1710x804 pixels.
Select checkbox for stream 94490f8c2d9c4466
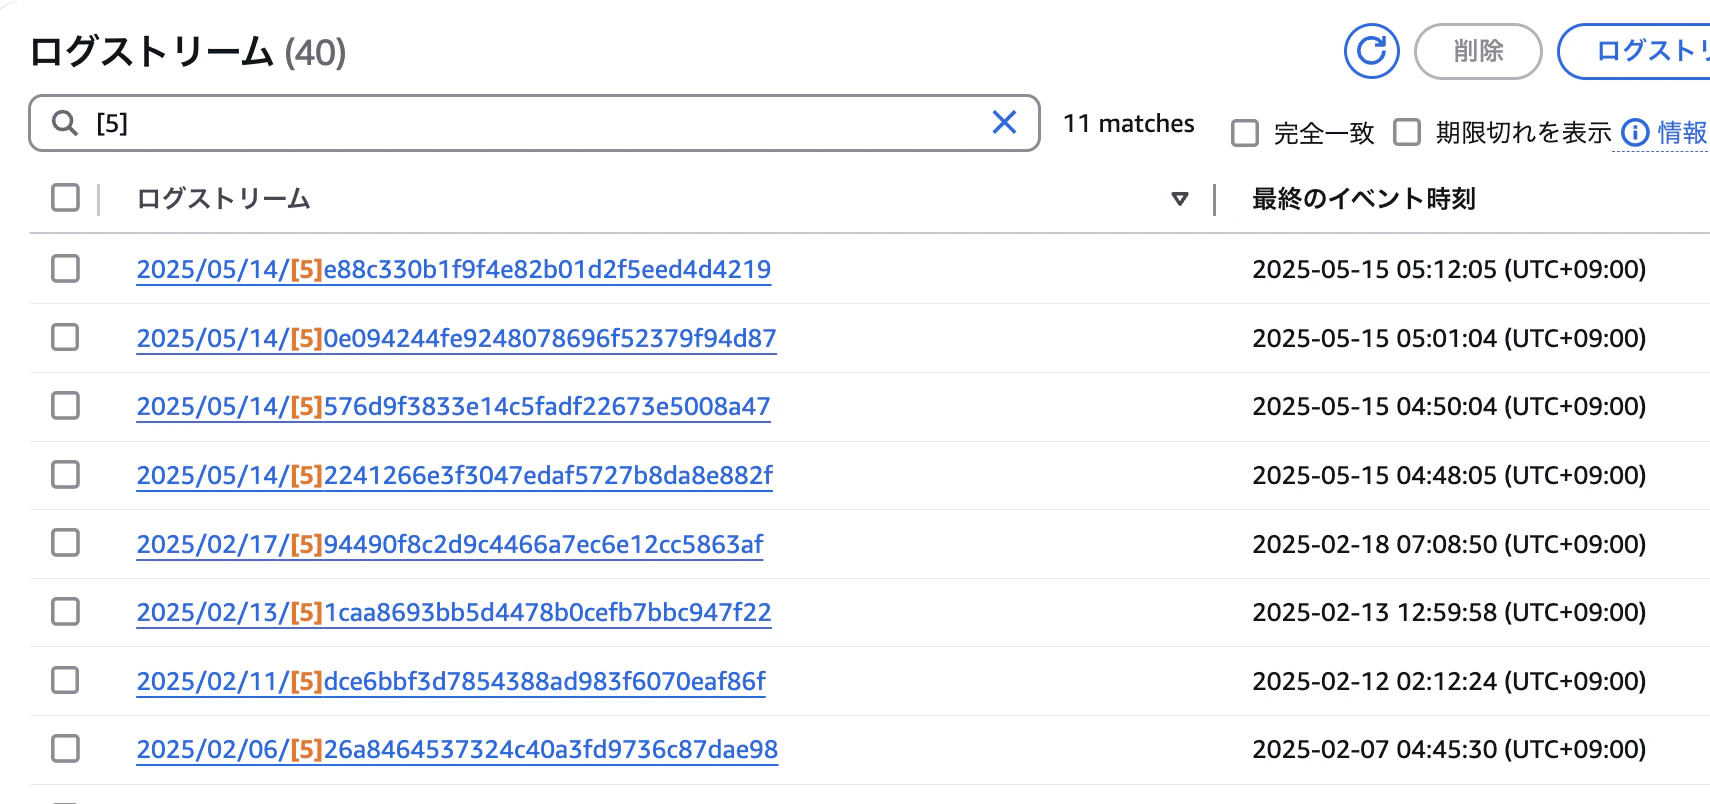(x=66, y=543)
